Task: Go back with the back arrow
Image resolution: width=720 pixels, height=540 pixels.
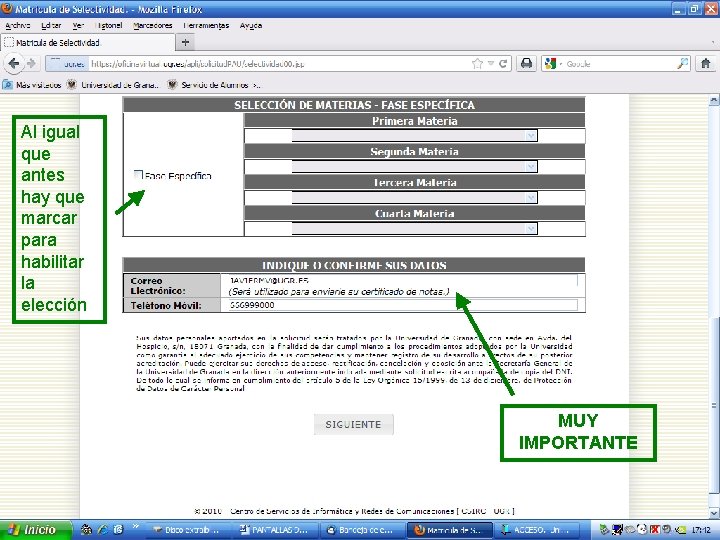Action: click(x=14, y=63)
